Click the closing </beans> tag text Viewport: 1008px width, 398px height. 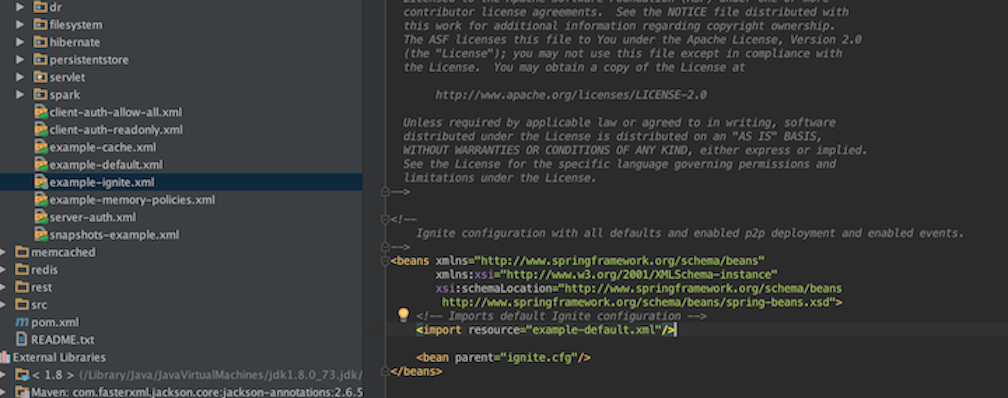416,372
